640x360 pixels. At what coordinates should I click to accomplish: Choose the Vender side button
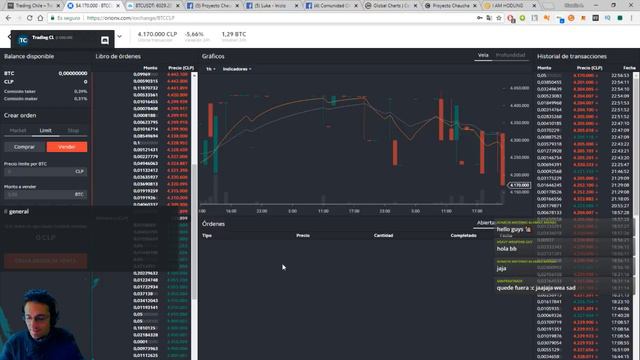(x=67, y=147)
